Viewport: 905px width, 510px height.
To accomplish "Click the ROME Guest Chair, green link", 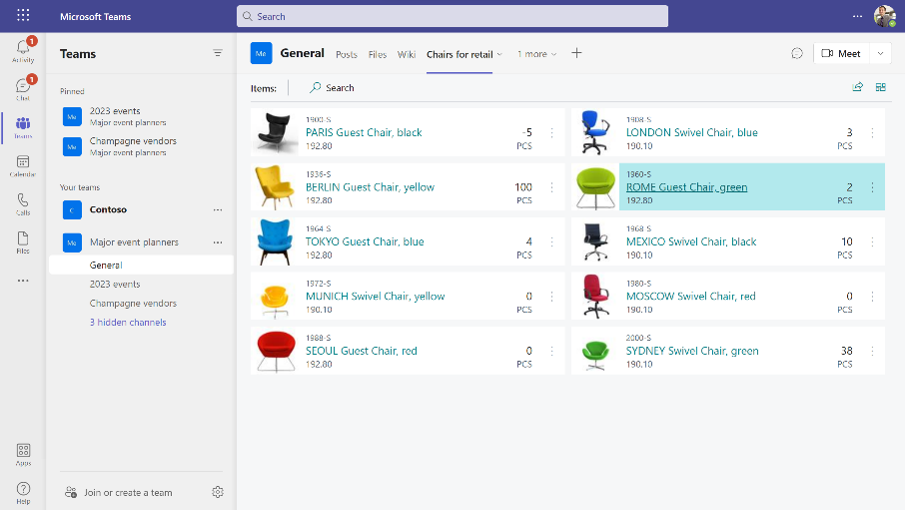I will pos(686,187).
